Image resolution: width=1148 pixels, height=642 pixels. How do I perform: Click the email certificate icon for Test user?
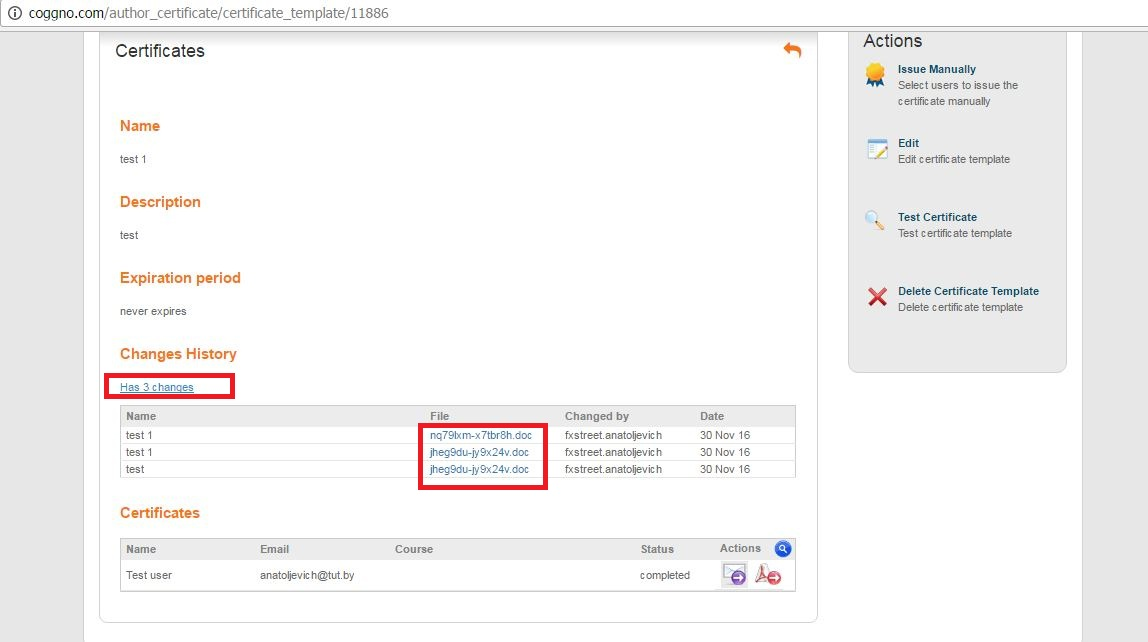pos(734,575)
